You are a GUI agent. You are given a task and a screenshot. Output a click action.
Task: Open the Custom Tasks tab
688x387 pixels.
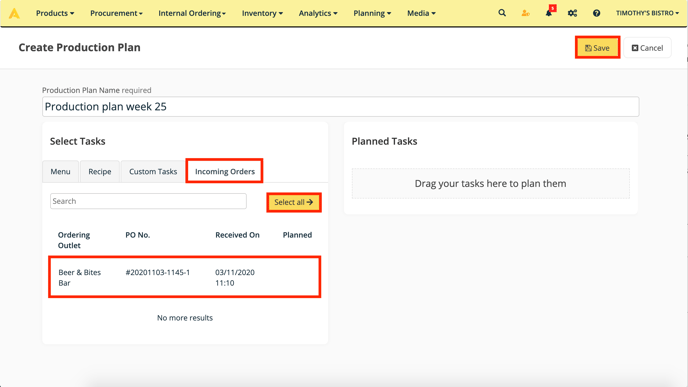[153, 172]
